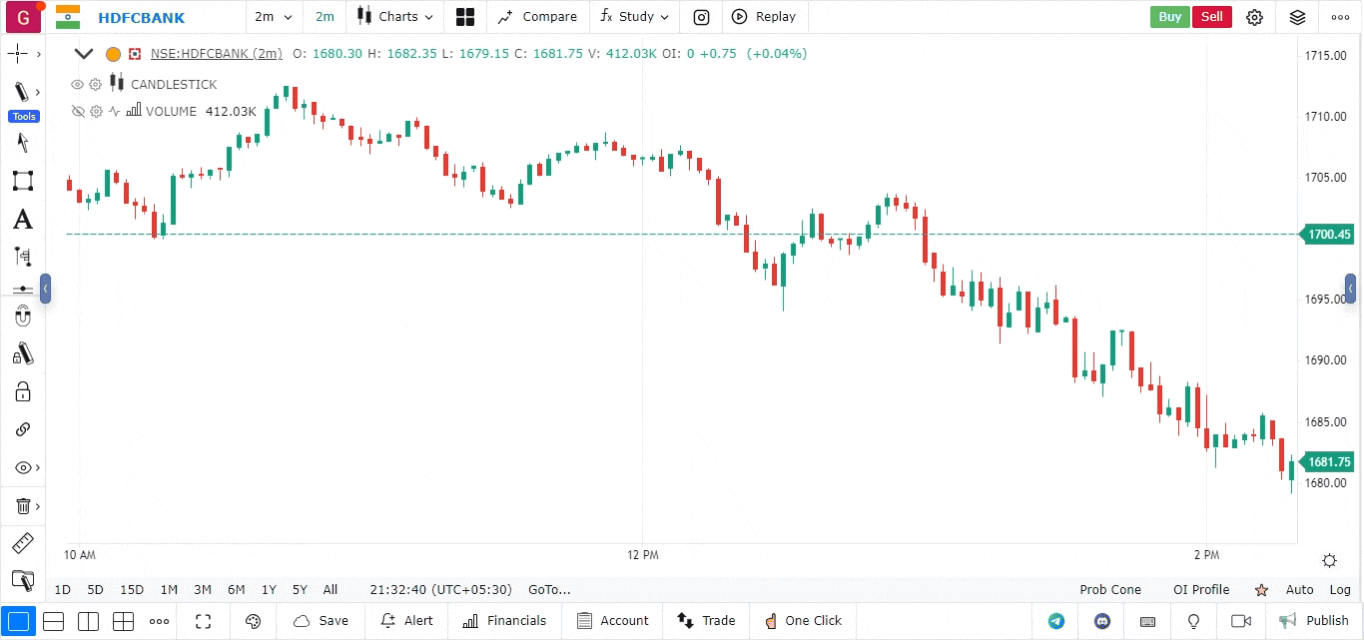This screenshot has width=1364, height=640.
Task: Open the Study indicators dropdown
Action: (635, 17)
